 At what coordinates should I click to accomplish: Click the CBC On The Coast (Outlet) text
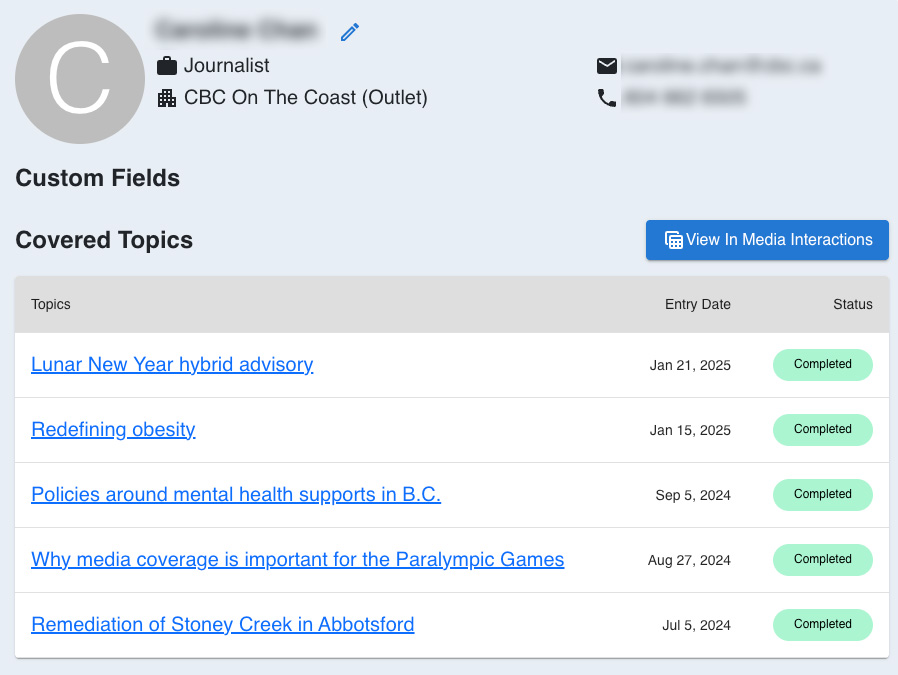click(x=305, y=98)
